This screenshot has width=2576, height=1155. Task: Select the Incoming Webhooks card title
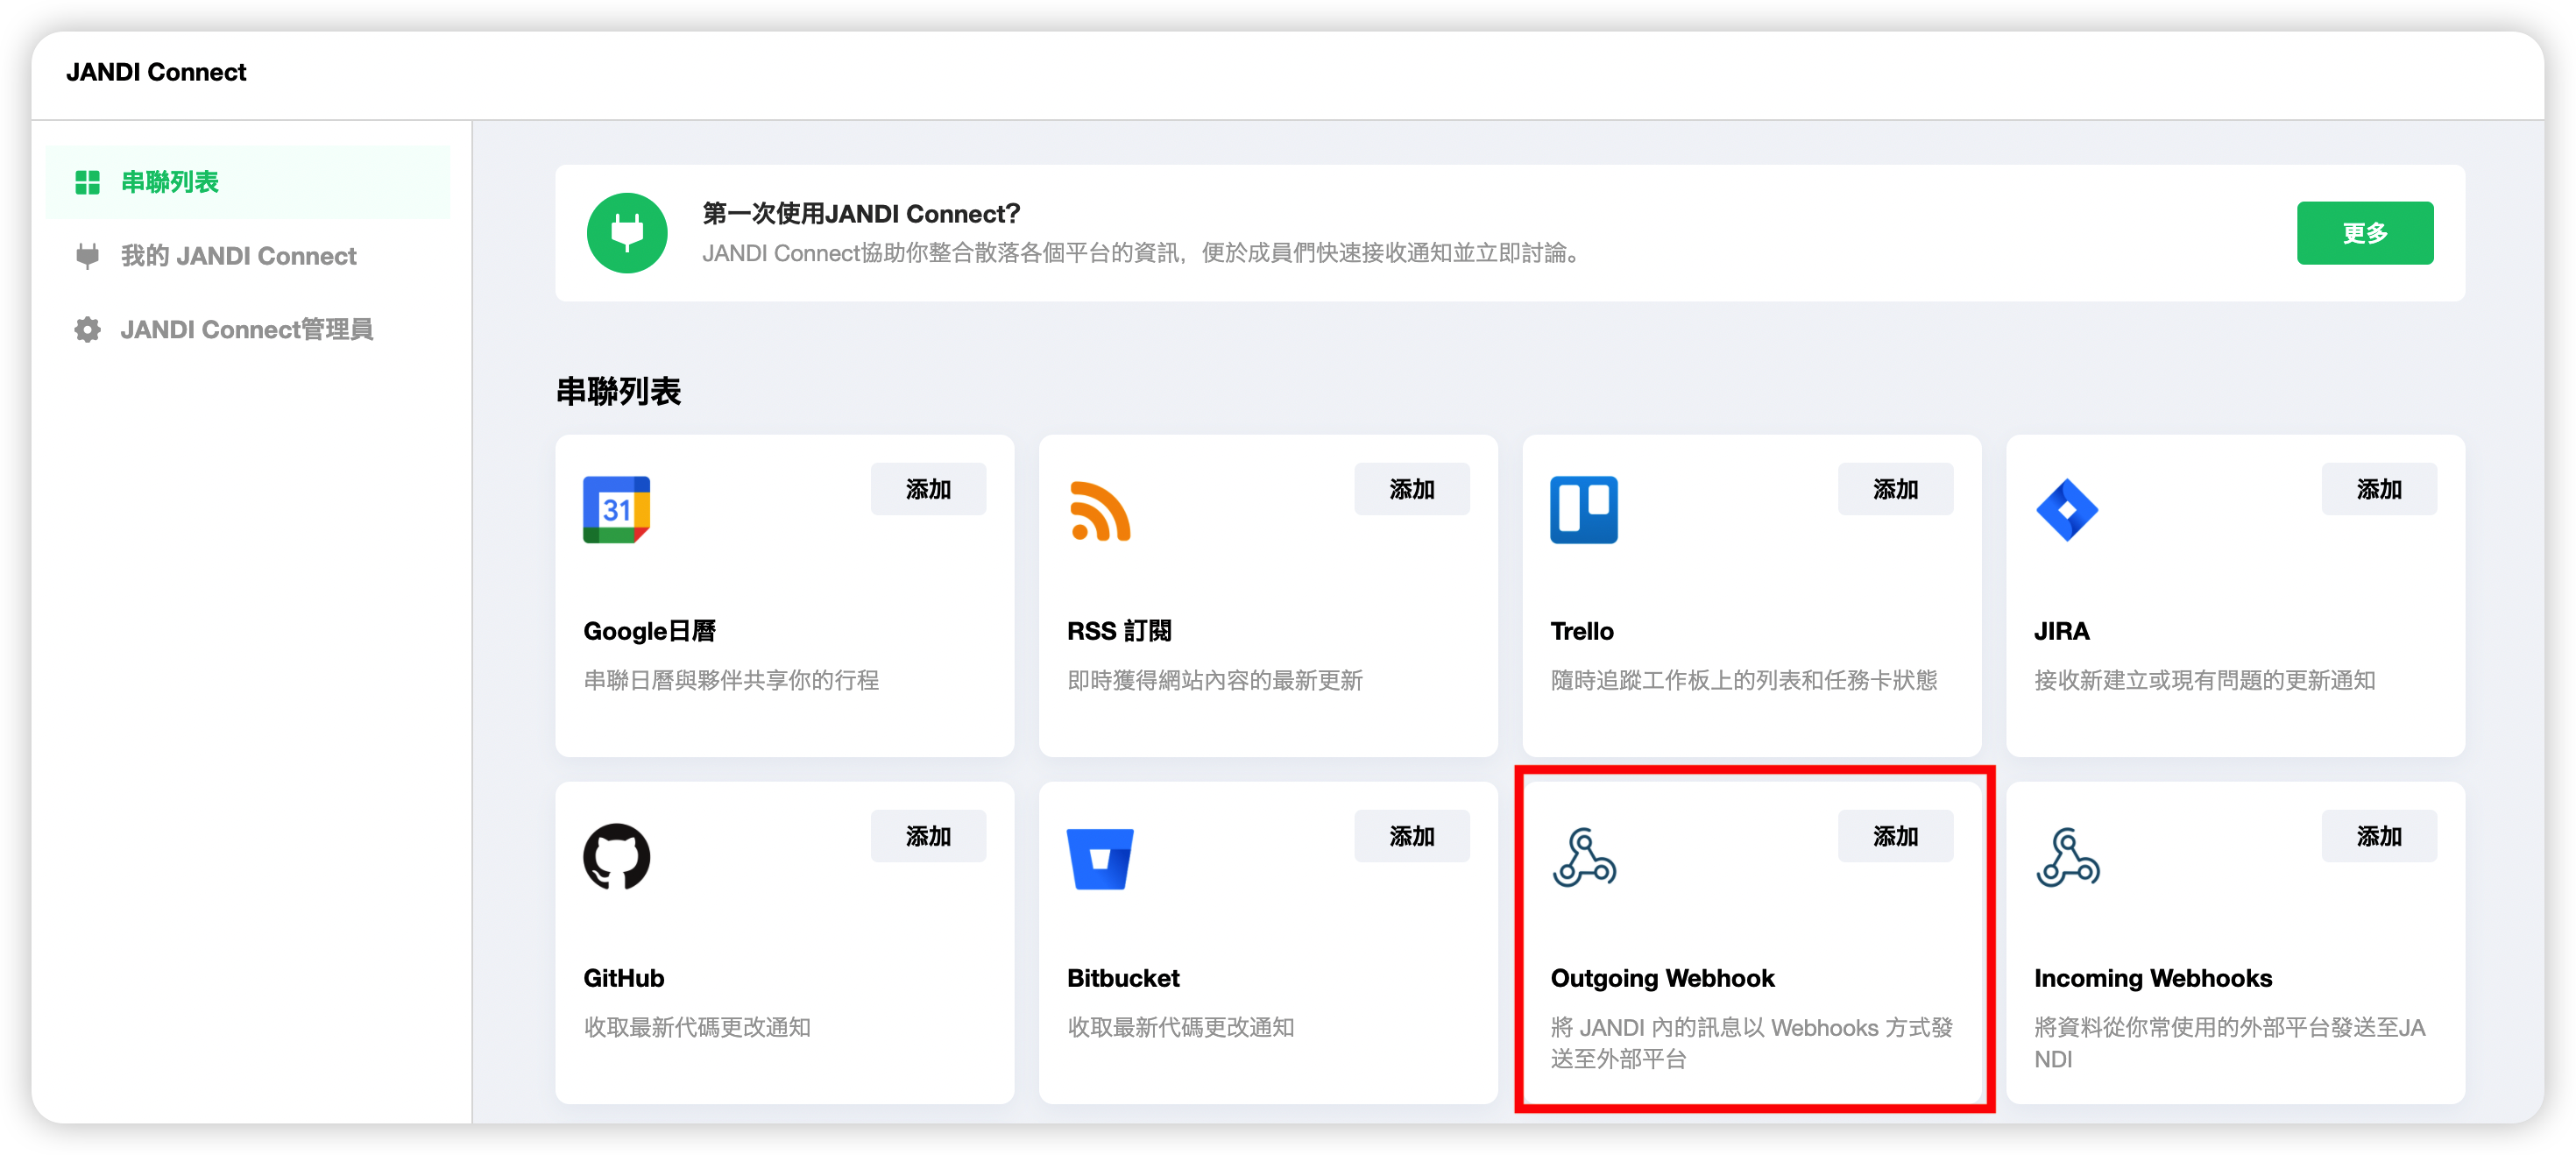tap(2152, 978)
